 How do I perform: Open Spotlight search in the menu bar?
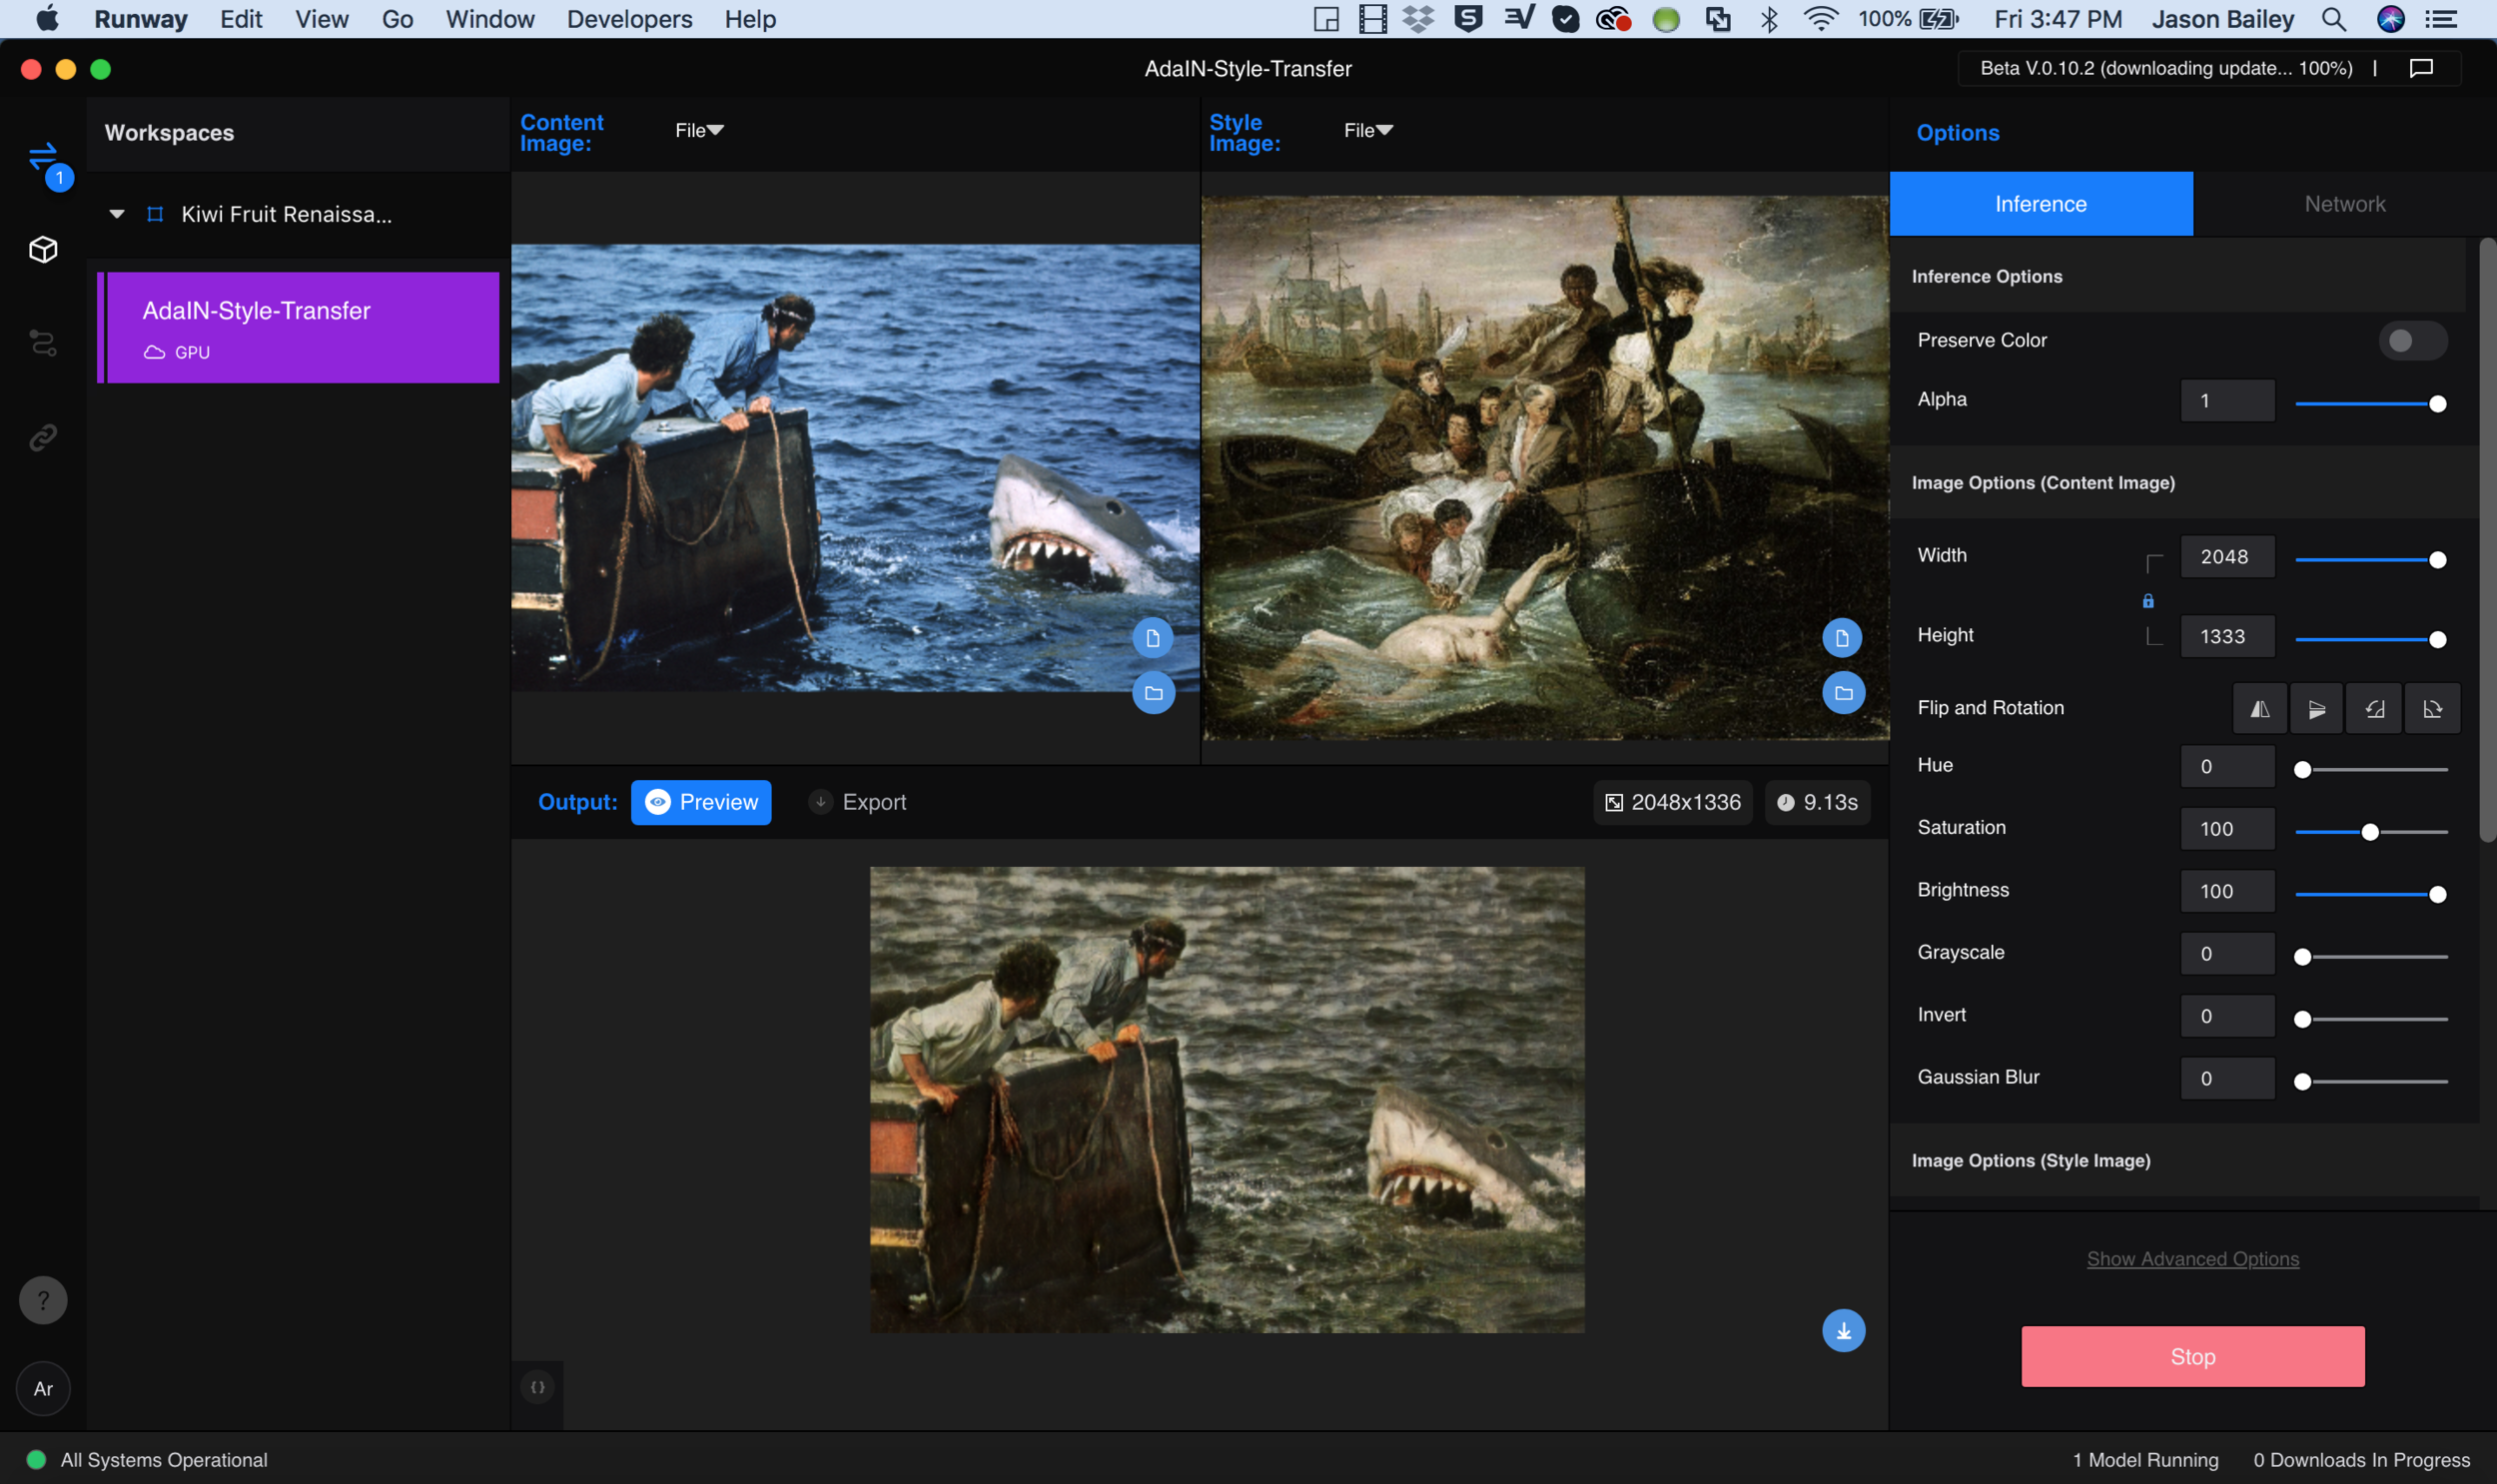point(2333,19)
